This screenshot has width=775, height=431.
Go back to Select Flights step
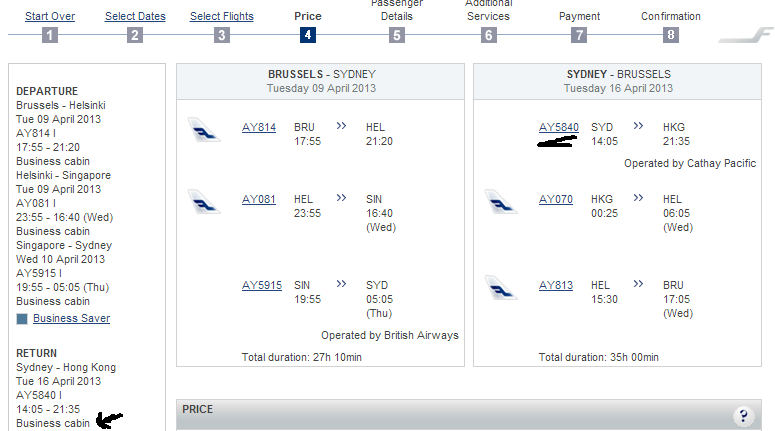pos(221,16)
